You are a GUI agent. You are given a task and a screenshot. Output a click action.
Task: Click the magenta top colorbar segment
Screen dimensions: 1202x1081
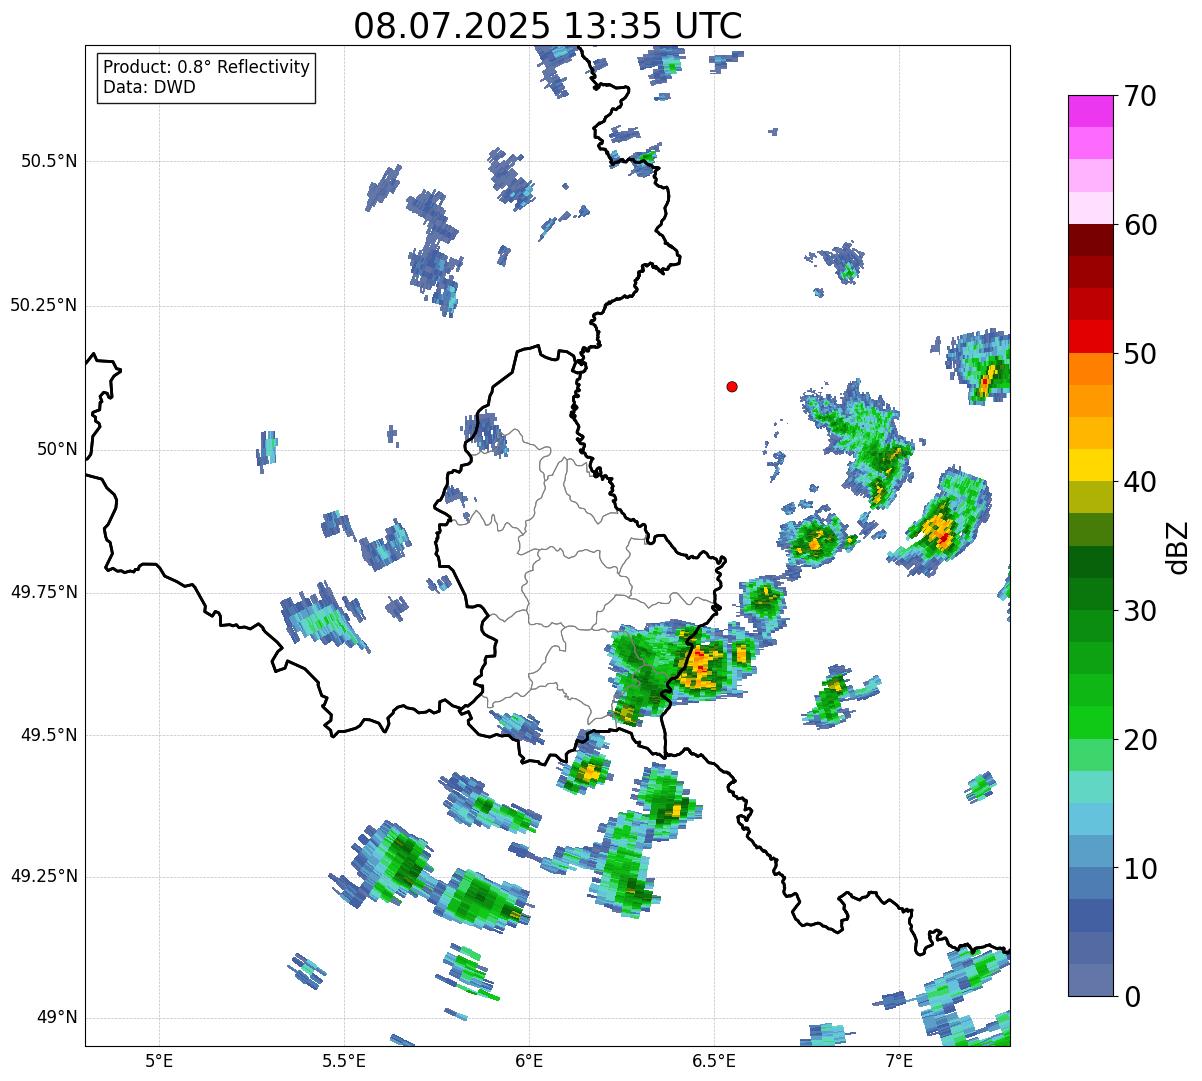(x=1090, y=111)
